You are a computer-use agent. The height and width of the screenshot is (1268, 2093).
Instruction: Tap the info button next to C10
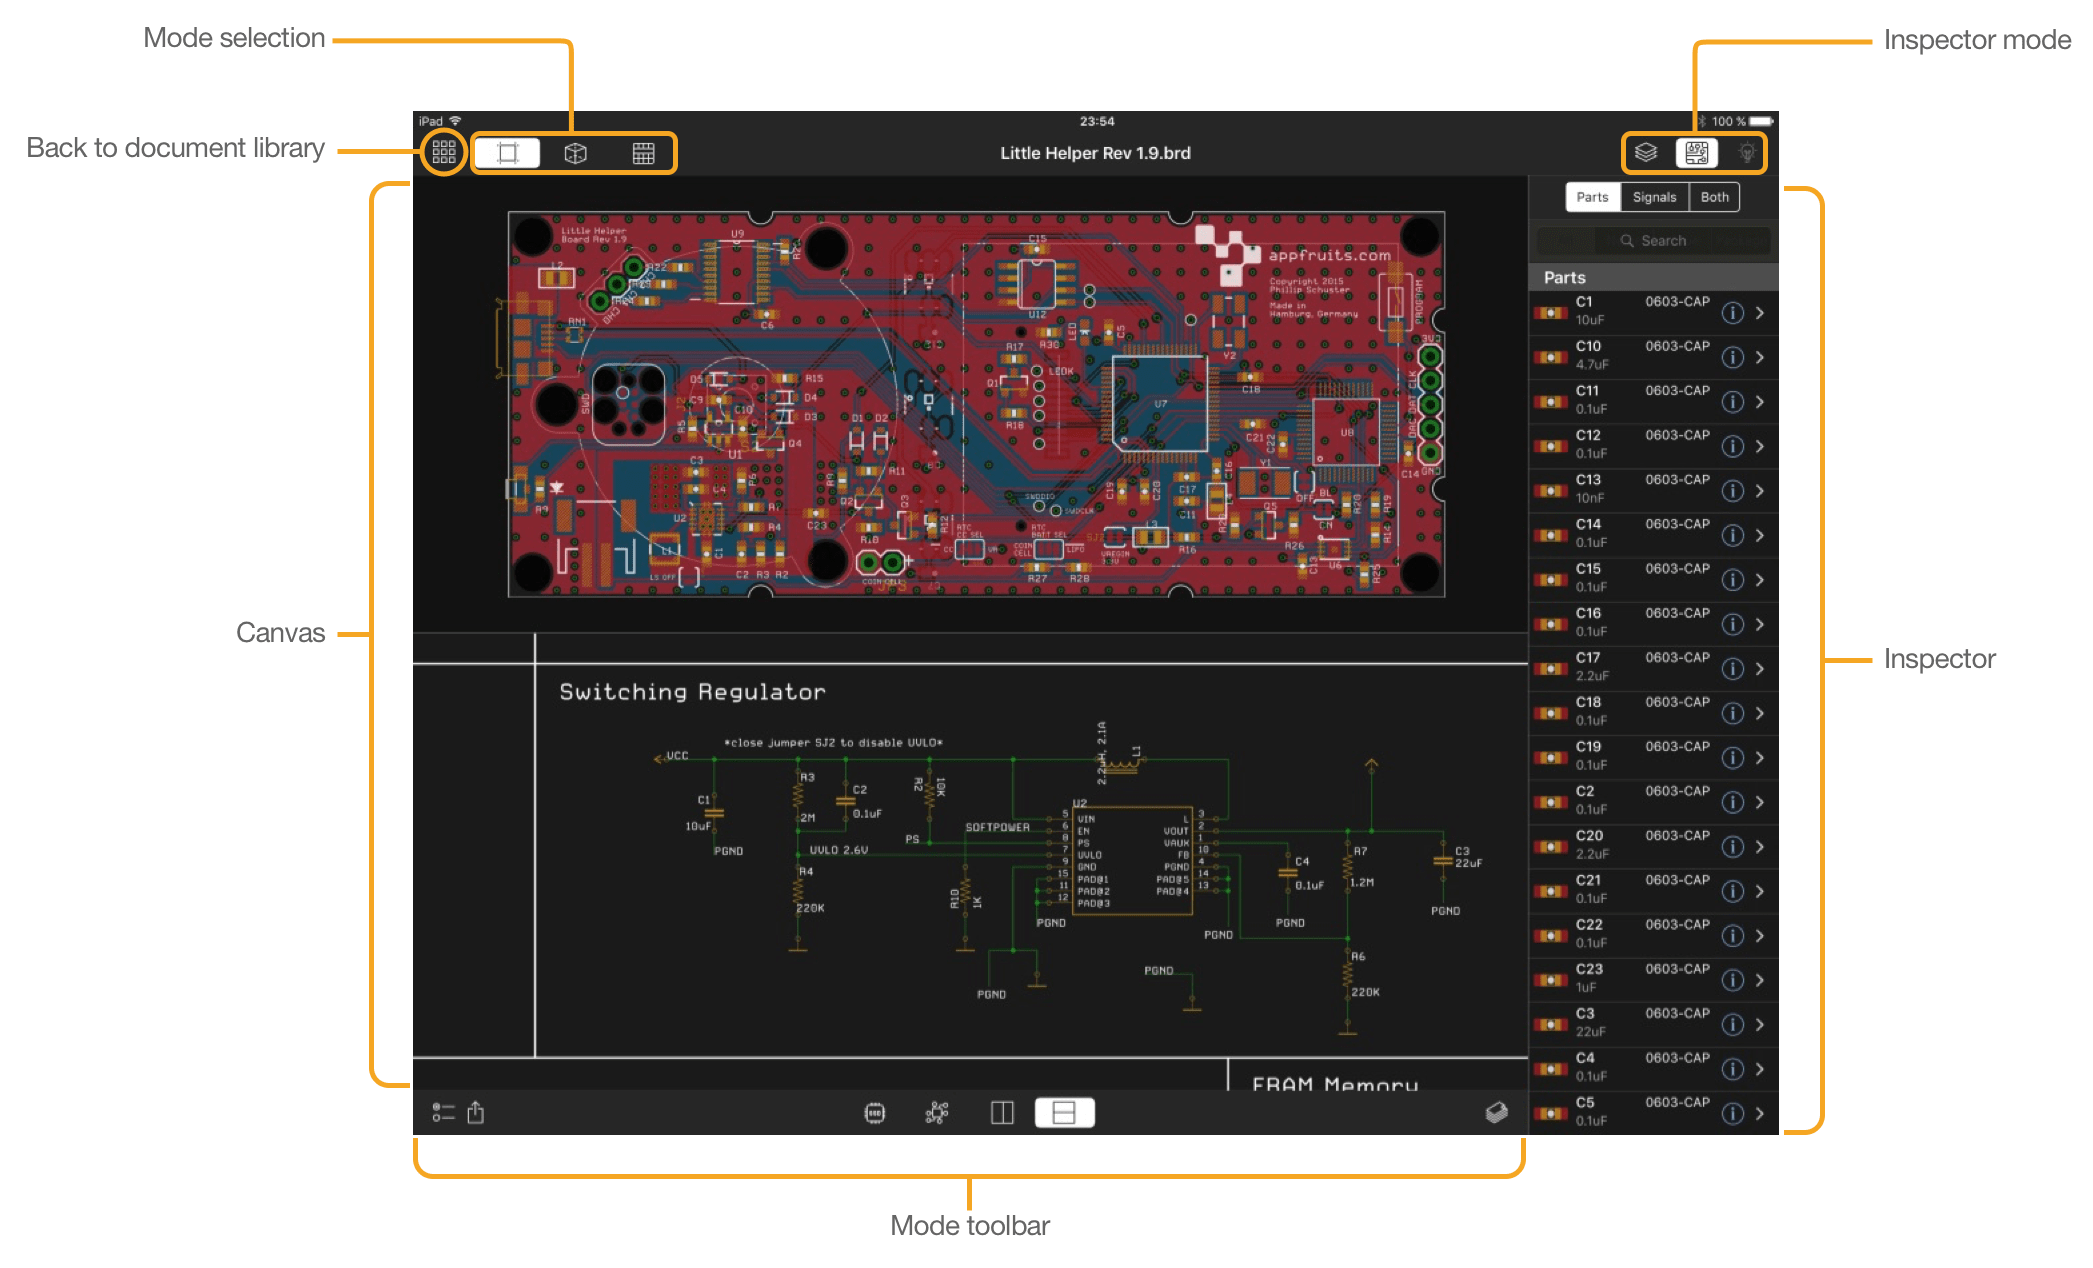point(1733,356)
